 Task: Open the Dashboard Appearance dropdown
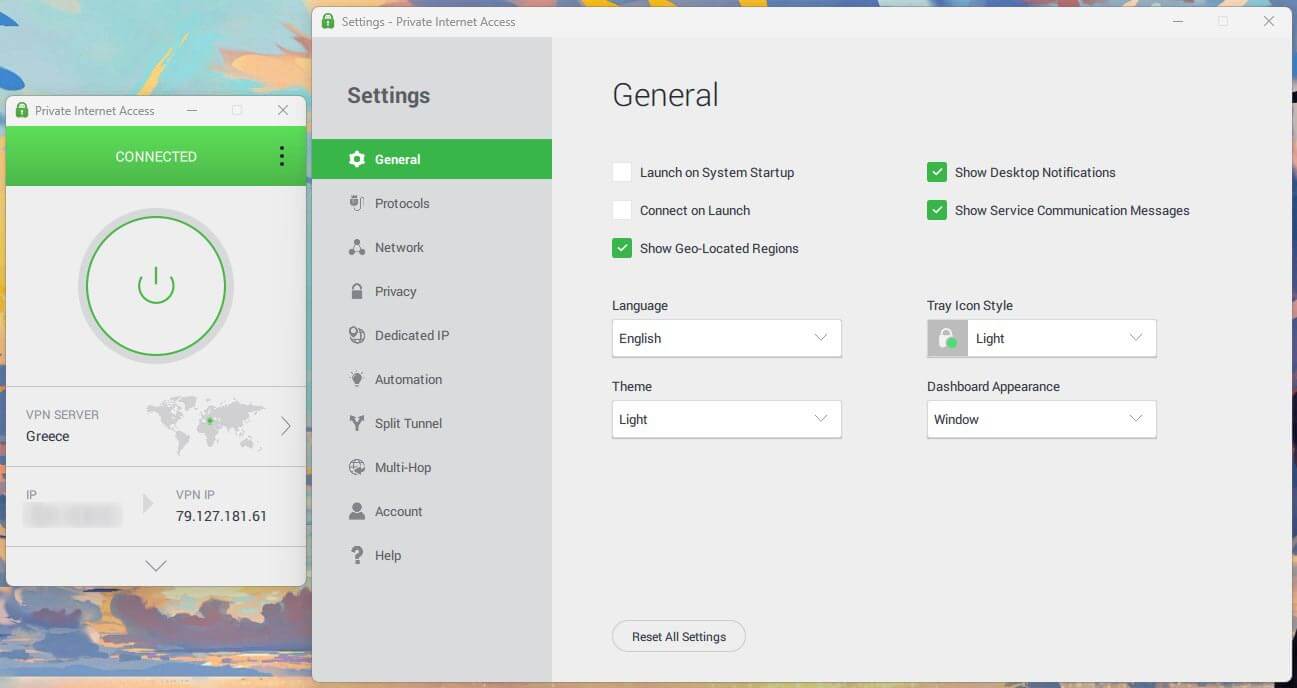[x=1042, y=419]
